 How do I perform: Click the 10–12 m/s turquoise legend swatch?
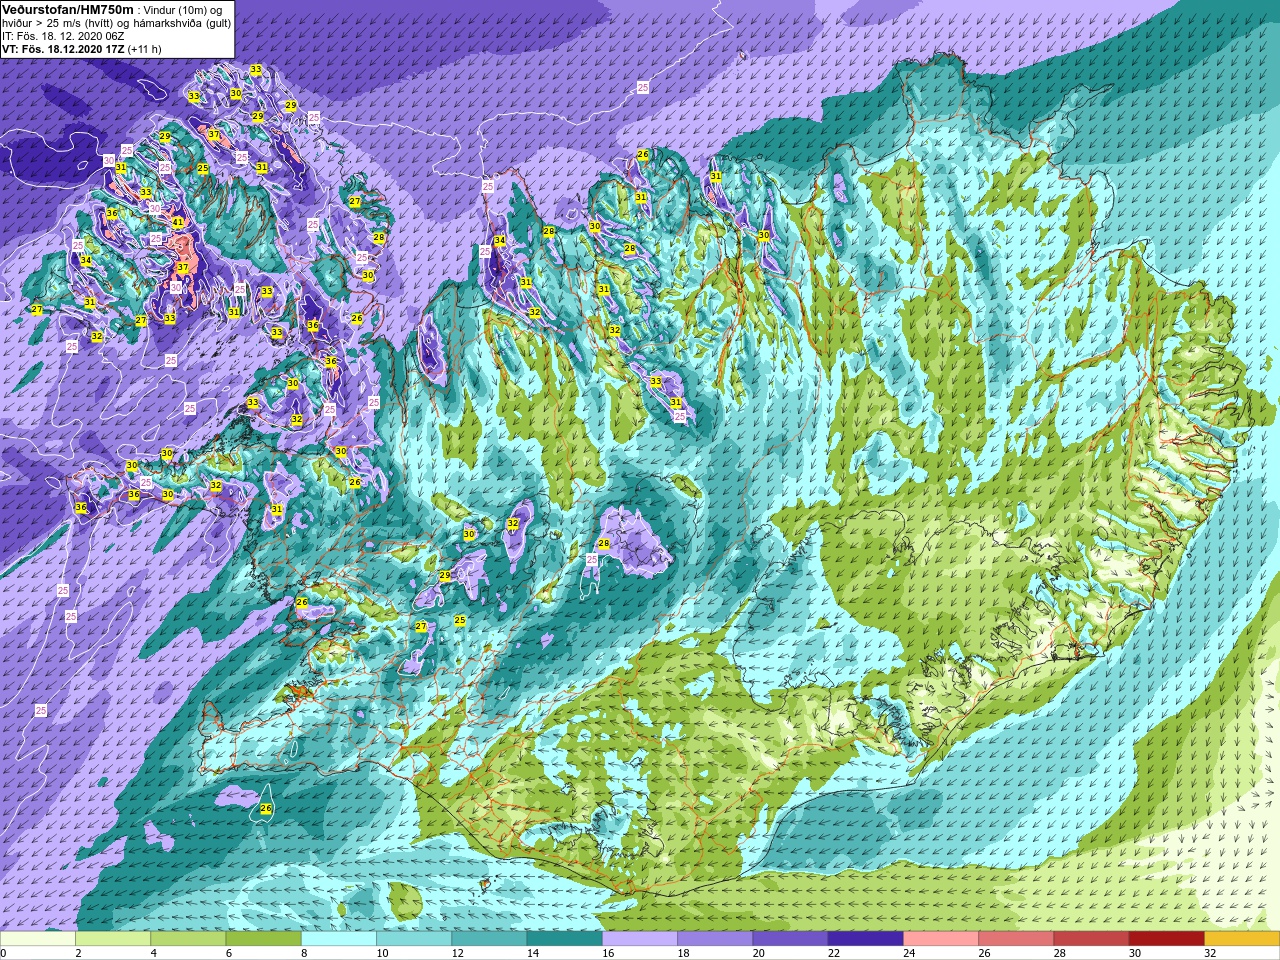point(414,939)
